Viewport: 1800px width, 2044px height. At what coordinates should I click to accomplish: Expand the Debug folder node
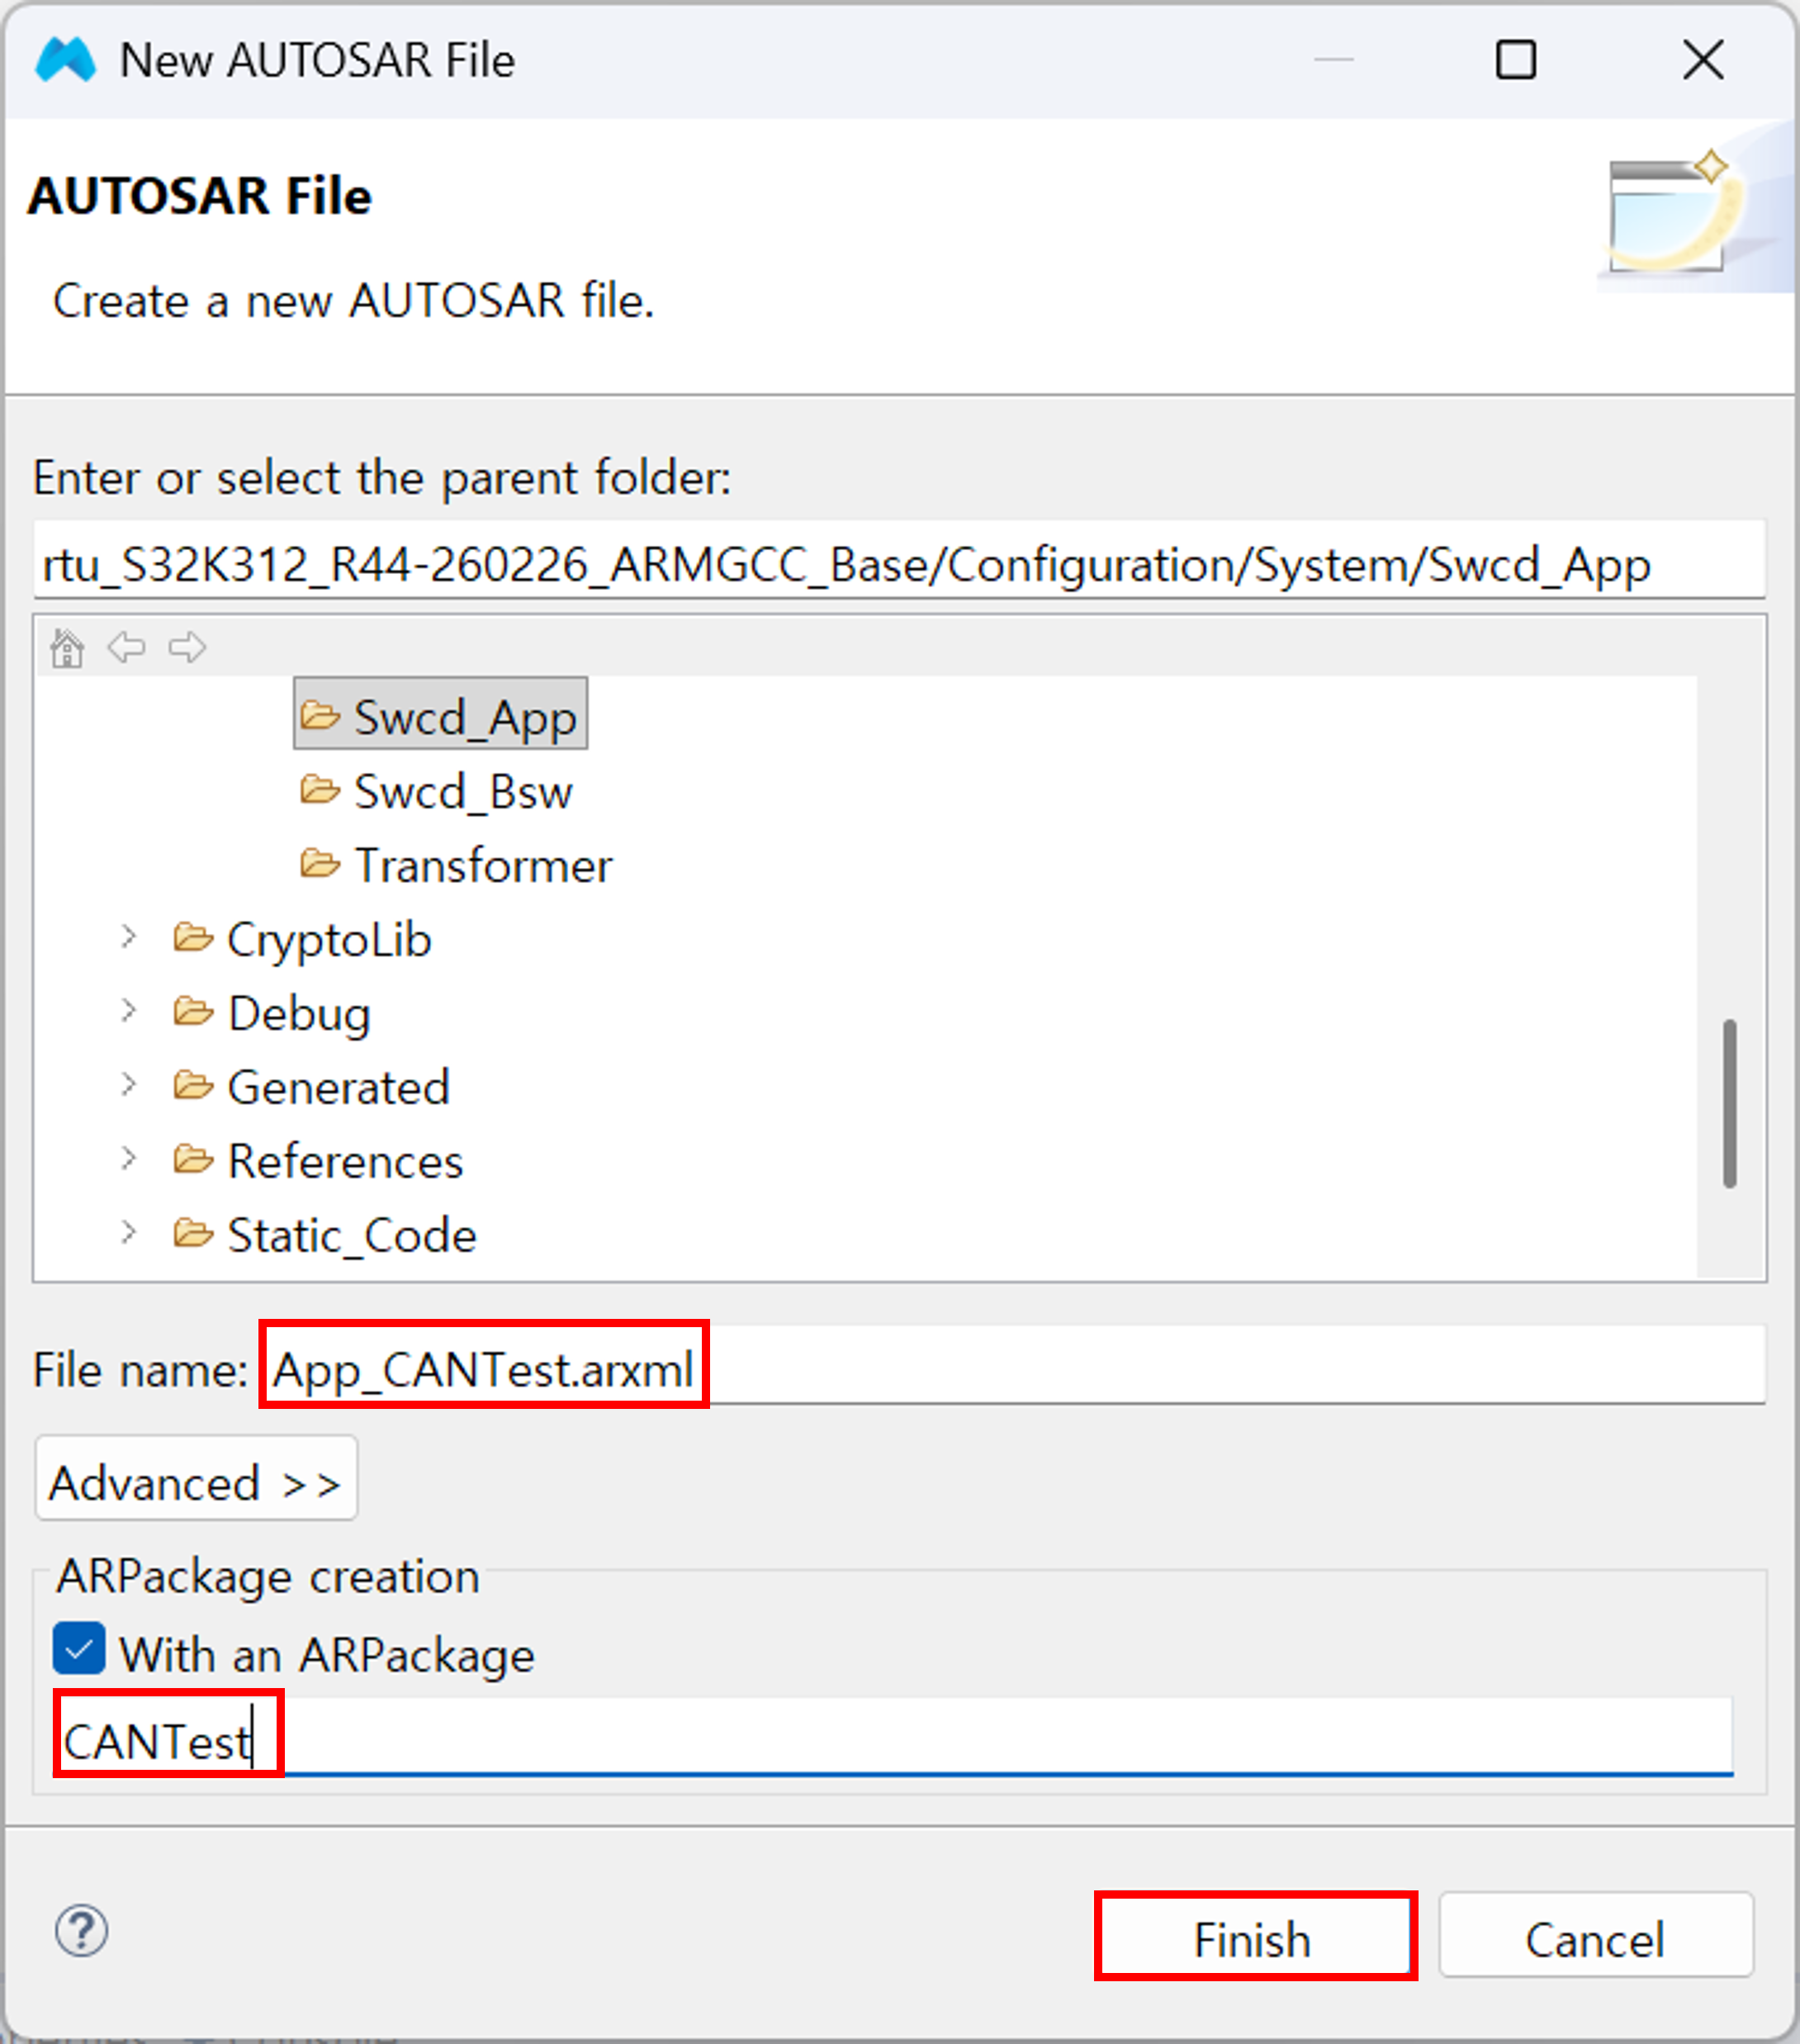(128, 1011)
